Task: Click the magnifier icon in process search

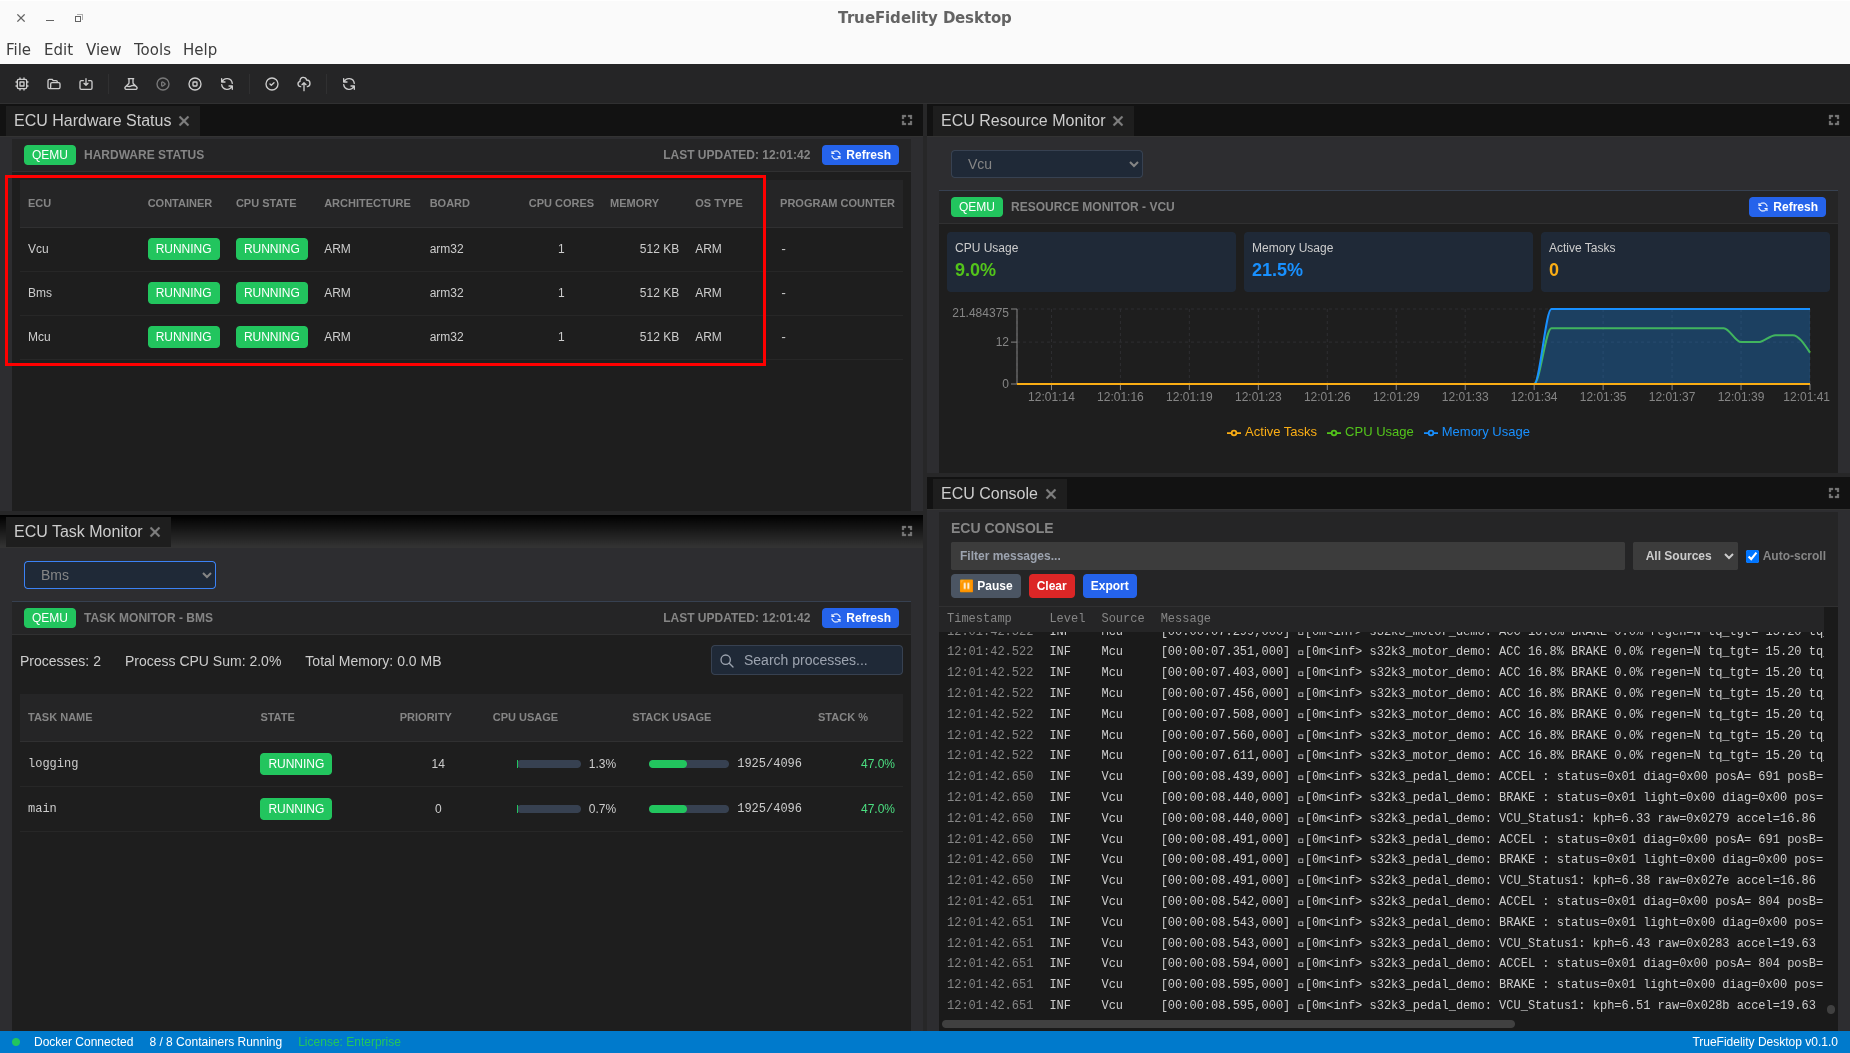Action: 727,660
